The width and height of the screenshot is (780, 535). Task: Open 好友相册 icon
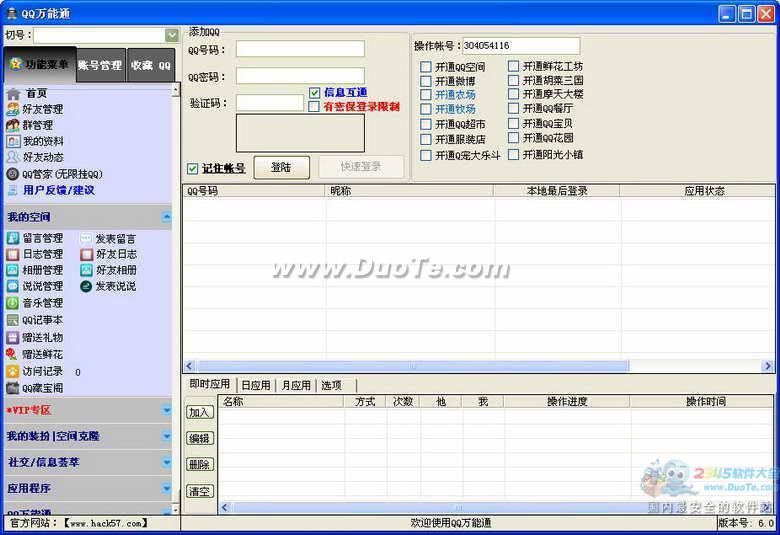(87, 270)
